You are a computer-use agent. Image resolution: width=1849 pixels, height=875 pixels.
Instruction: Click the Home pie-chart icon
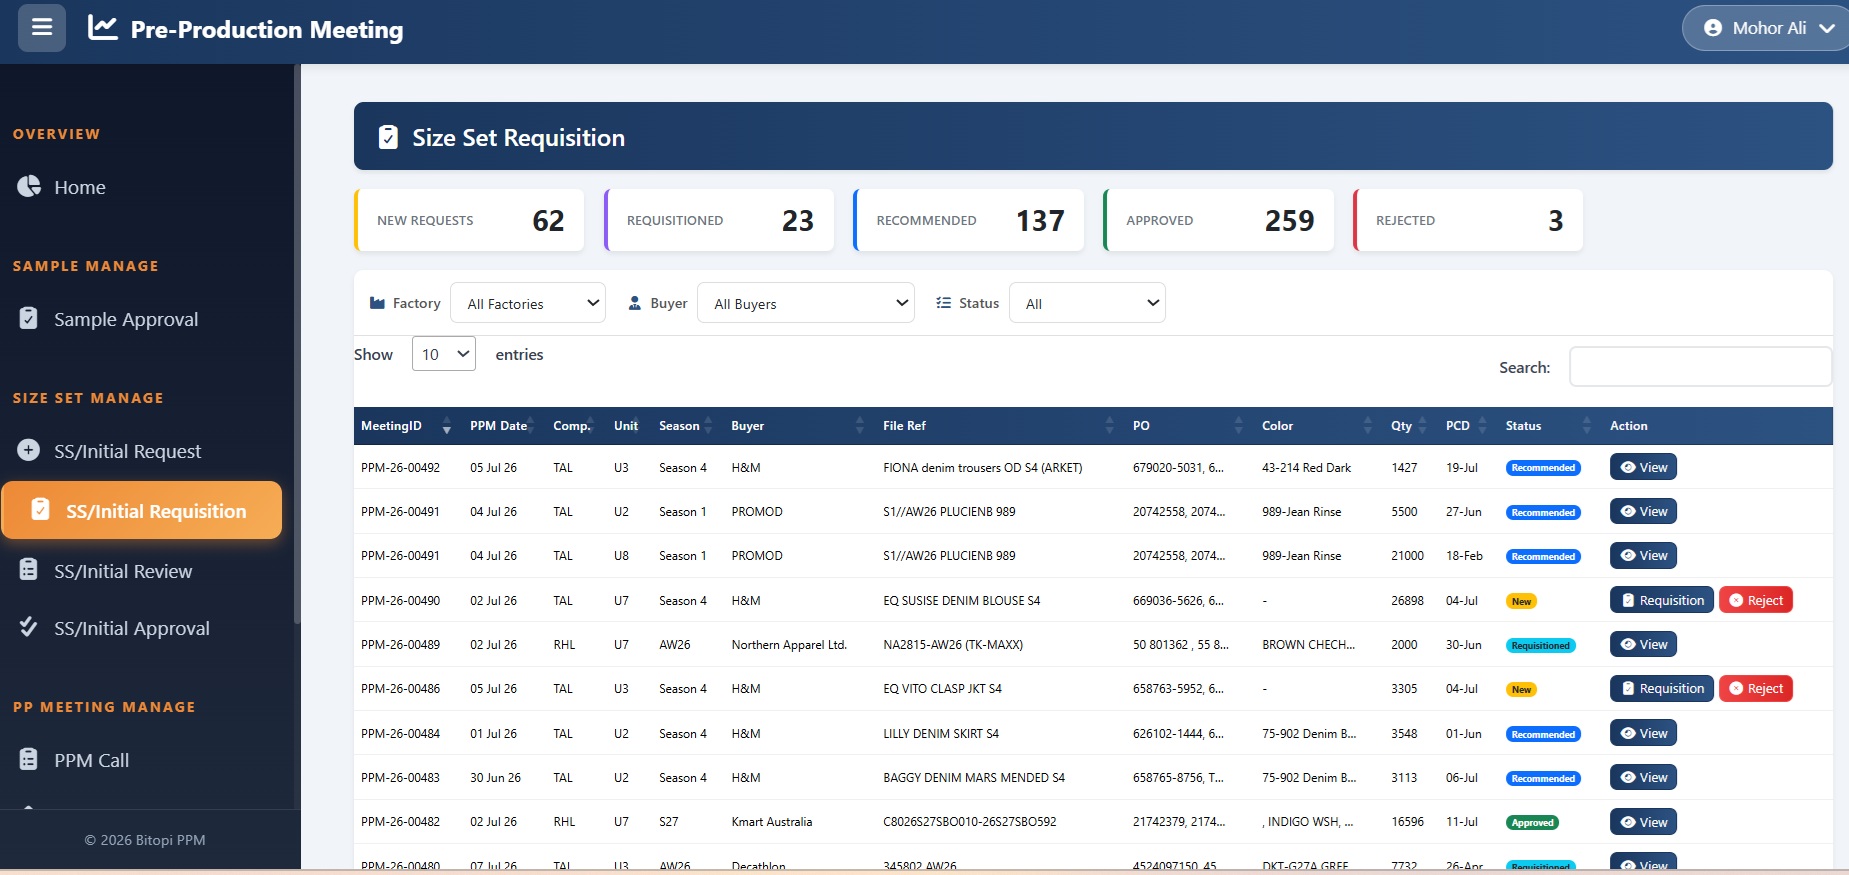coord(29,186)
